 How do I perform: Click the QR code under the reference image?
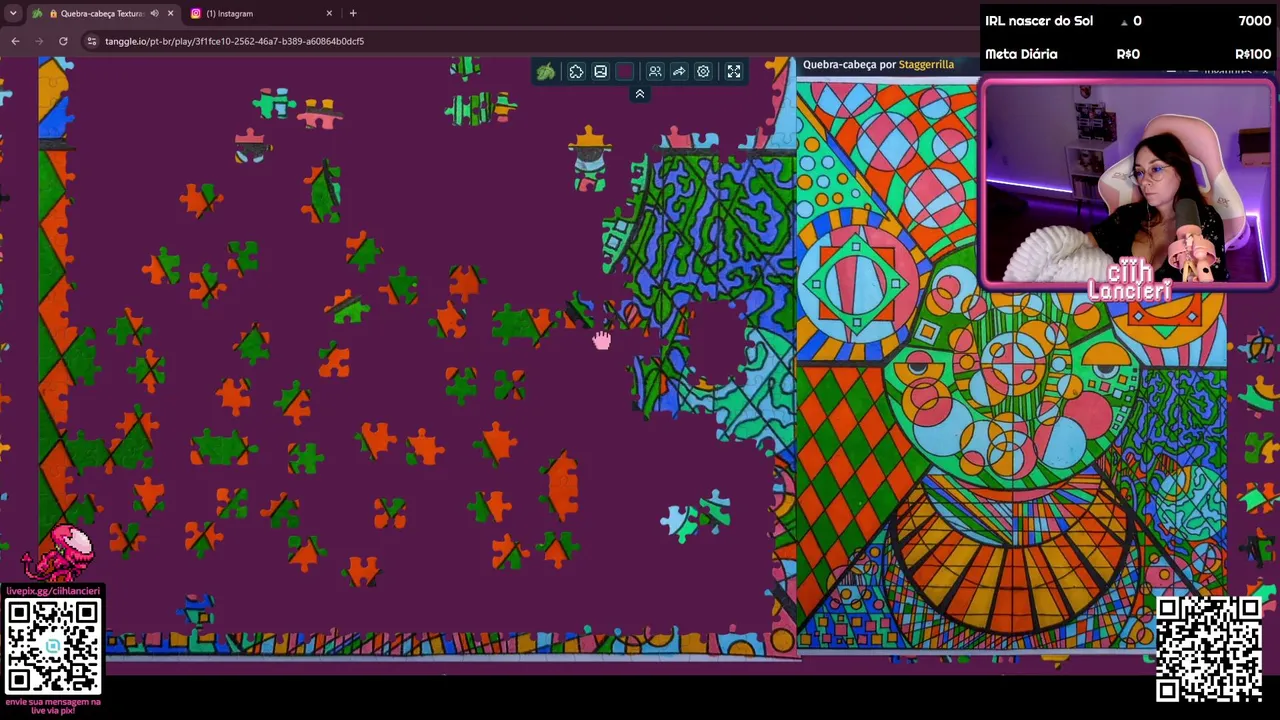1208,649
